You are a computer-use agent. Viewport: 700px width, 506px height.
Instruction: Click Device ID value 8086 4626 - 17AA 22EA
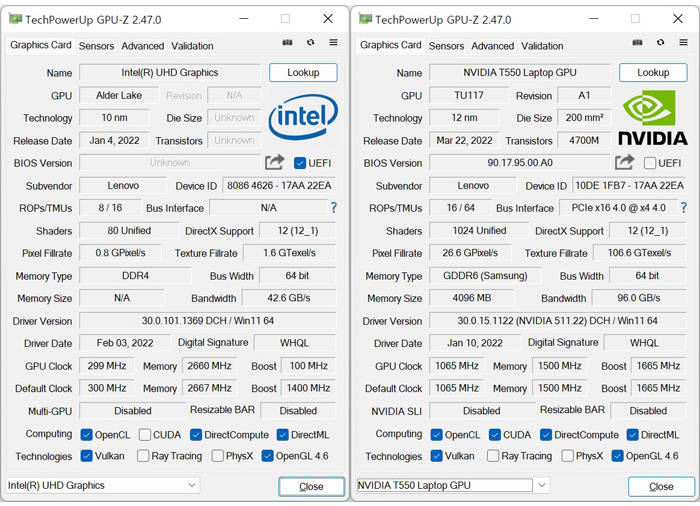point(279,185)
